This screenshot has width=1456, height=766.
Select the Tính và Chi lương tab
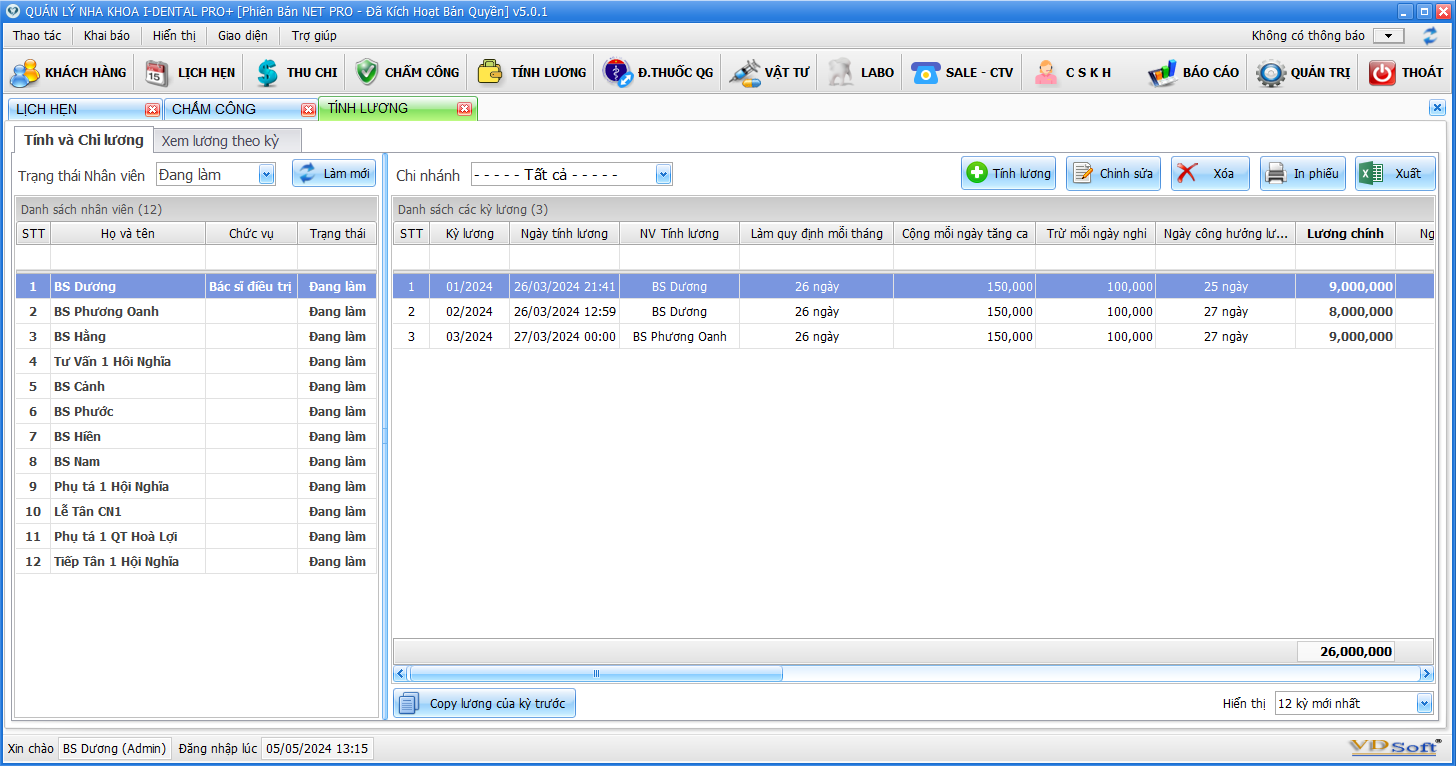point(84,140)
